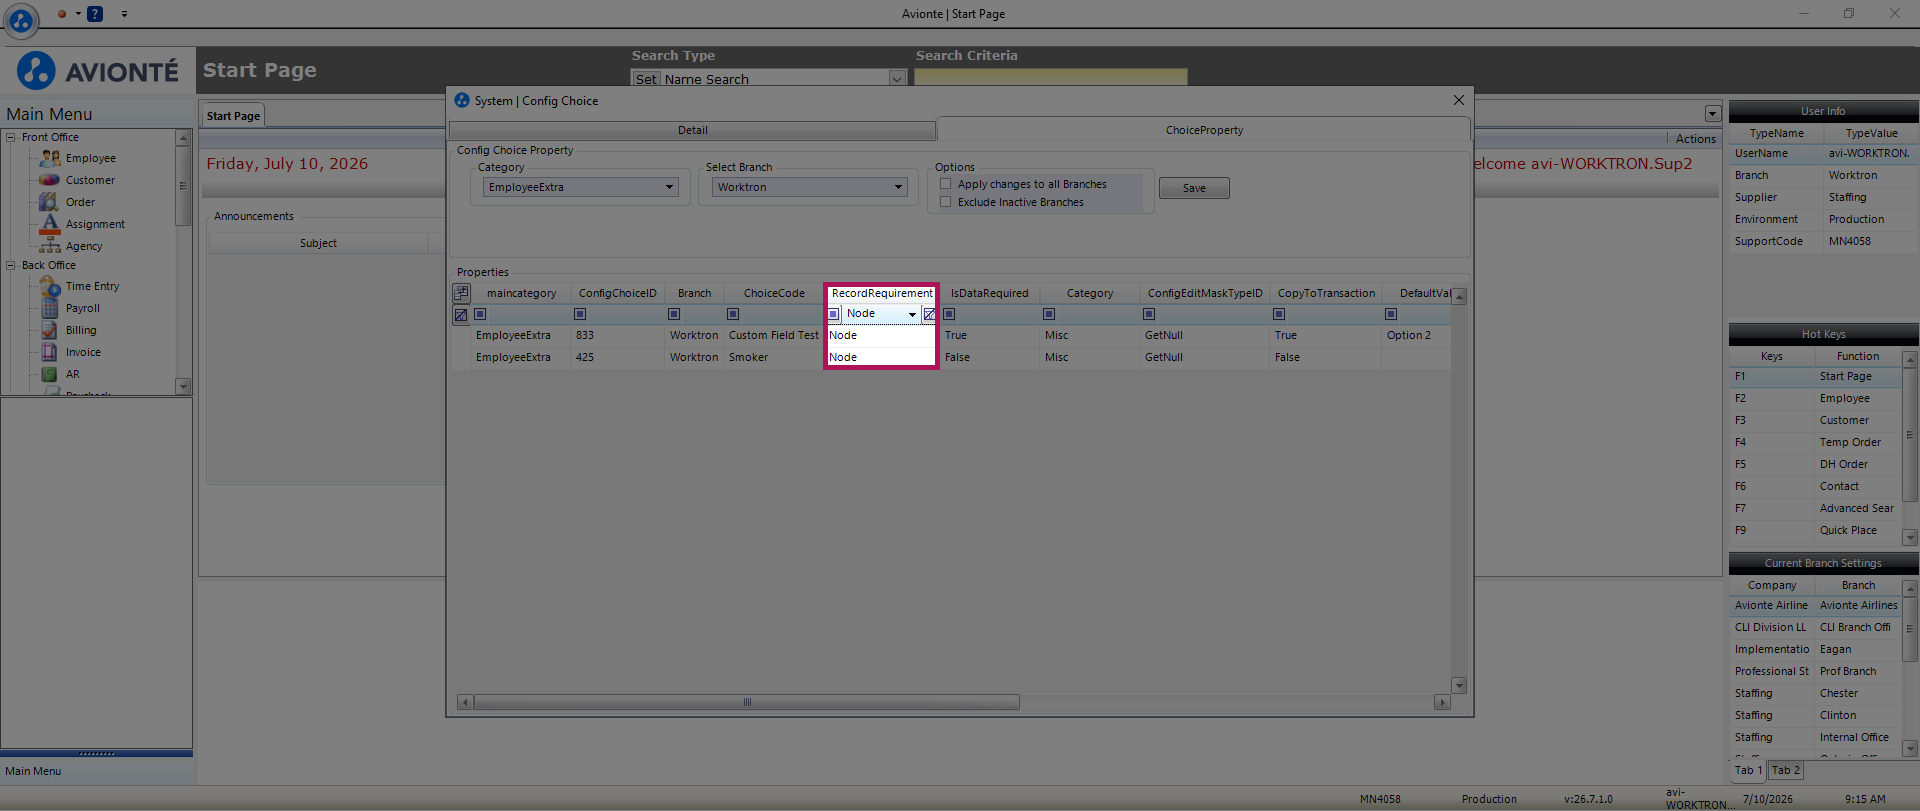Image resolution: width=1920 pixels, height=811 pixels.
Task: Click the Properties grid horizontal scrollbar thumb
Action: (747, 702)
